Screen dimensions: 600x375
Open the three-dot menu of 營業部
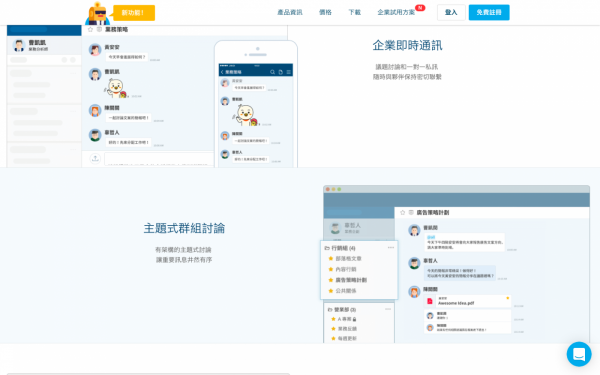pyautogui.click(x=388, y=309)
